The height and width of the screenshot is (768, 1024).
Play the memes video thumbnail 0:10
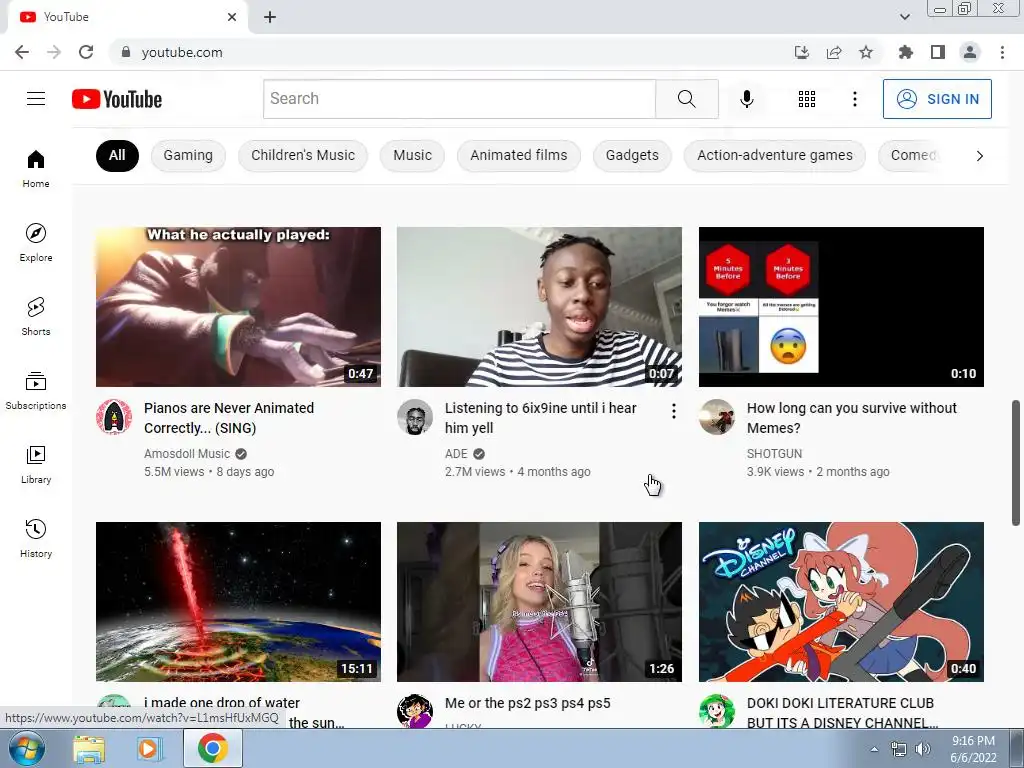pyautogui.click(x=841, y=307)
